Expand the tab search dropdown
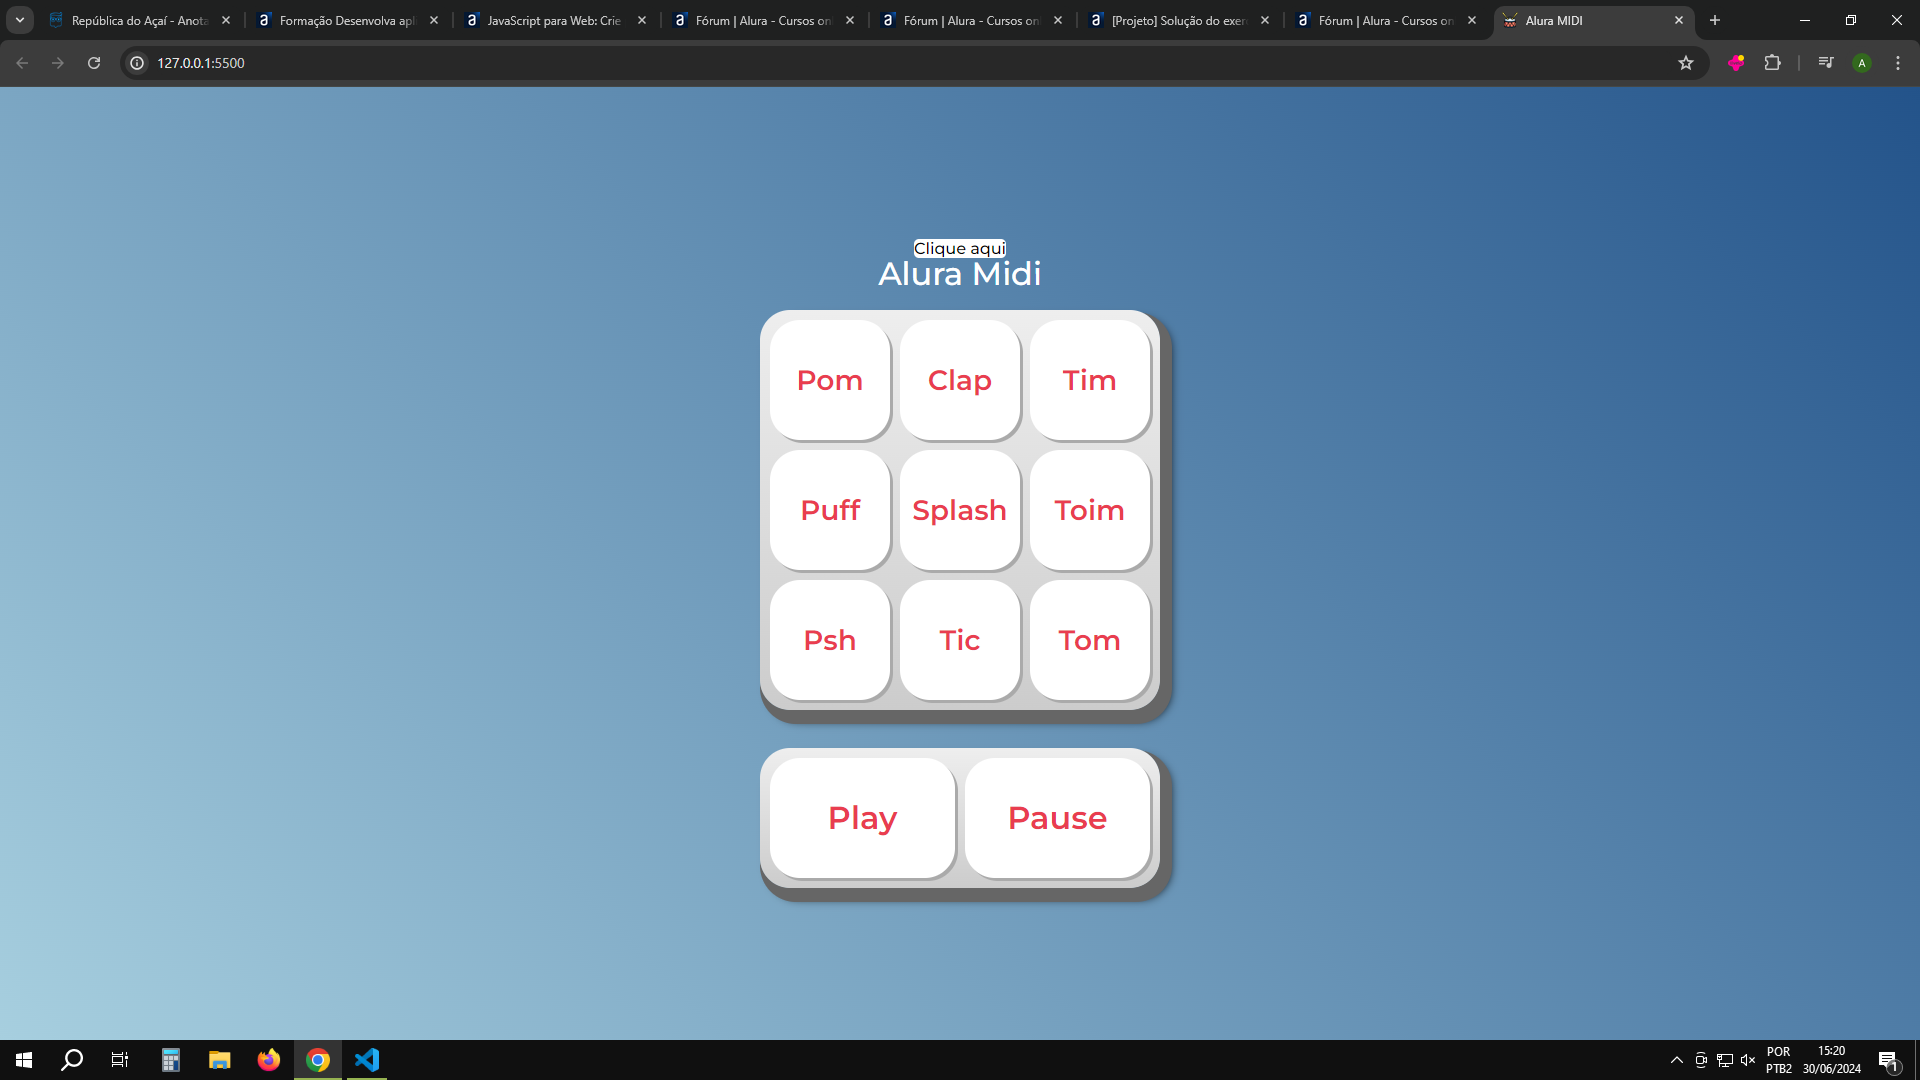The height and width of the screenshot is (1080, 1920). click(20, 20)
